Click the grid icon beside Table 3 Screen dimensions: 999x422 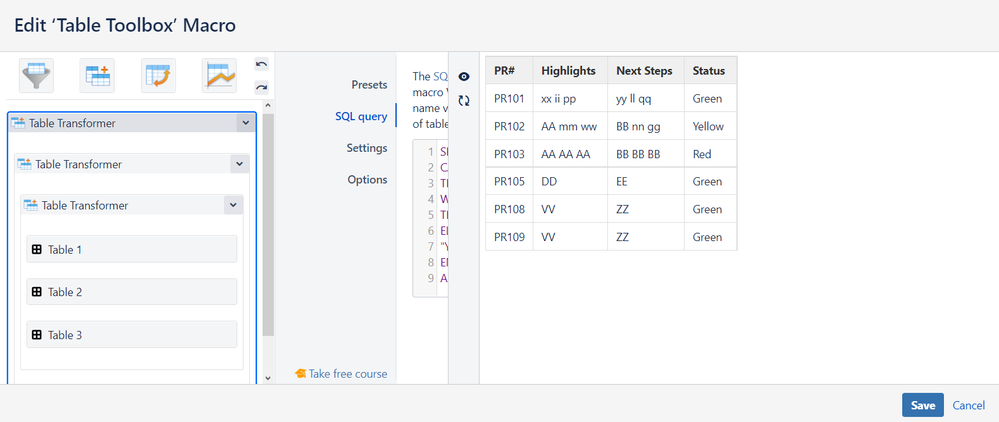tap(37, 335)
